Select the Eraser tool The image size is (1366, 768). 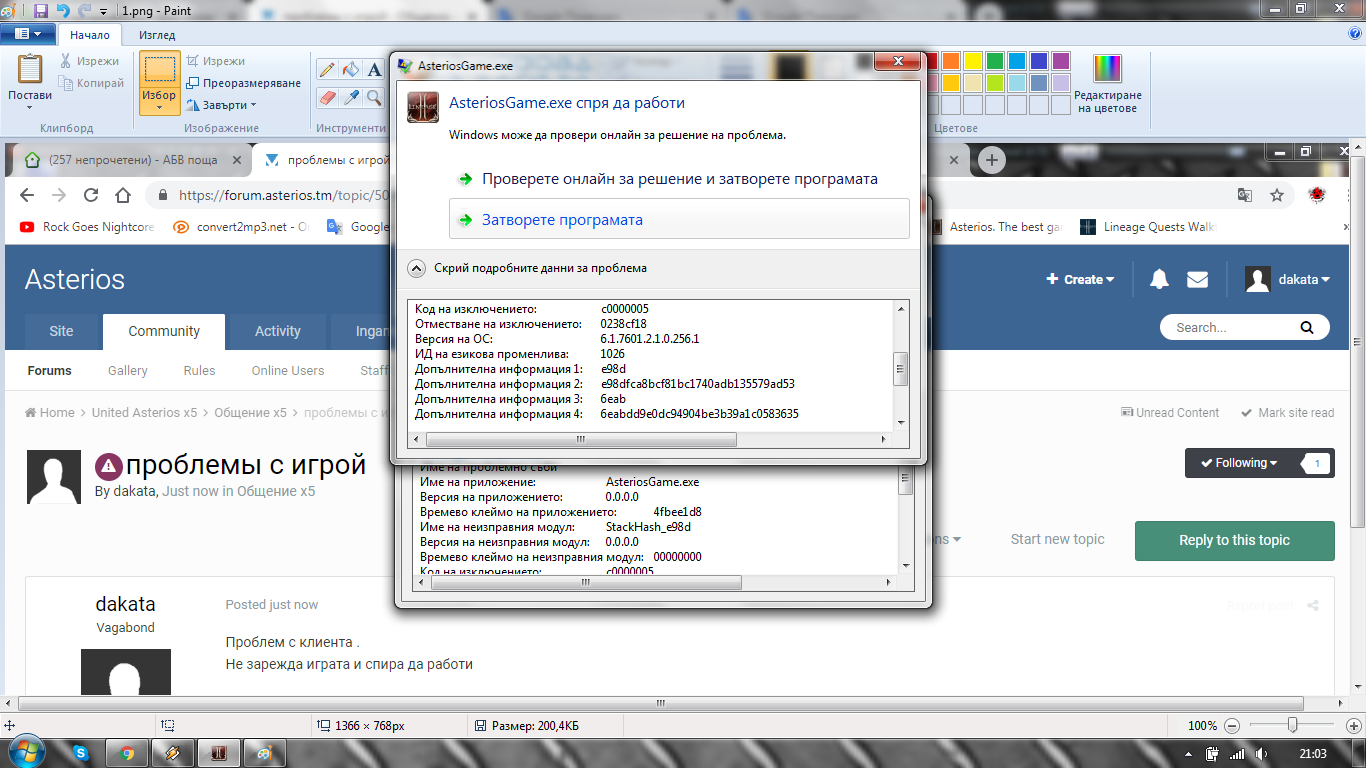(x=327, y=97)
